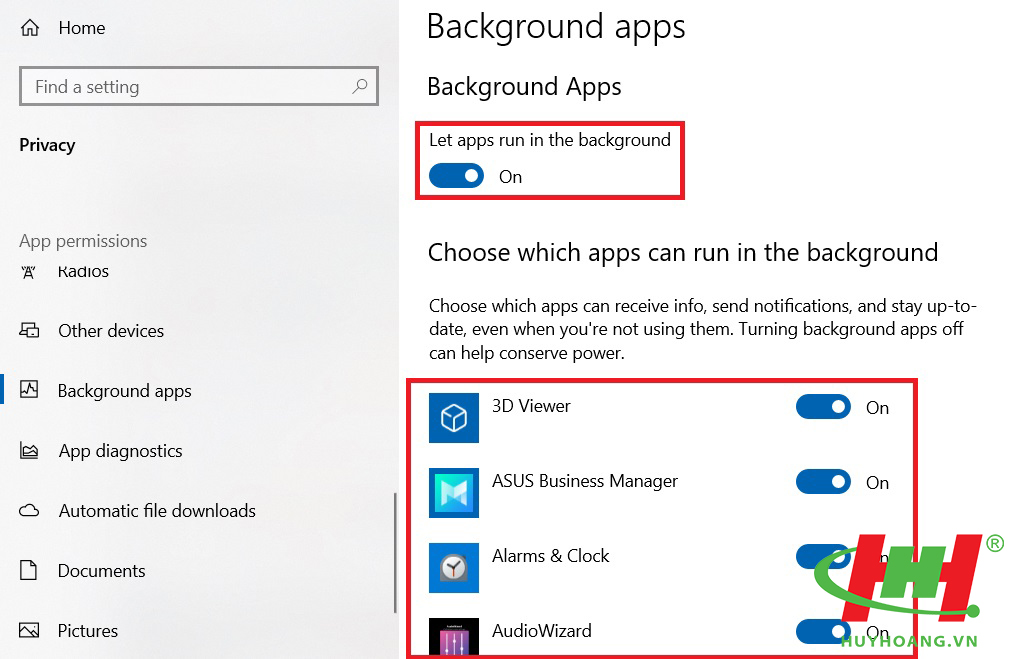
Task: Disable 3D Viewer background toggle
Action: coord(823,407)
